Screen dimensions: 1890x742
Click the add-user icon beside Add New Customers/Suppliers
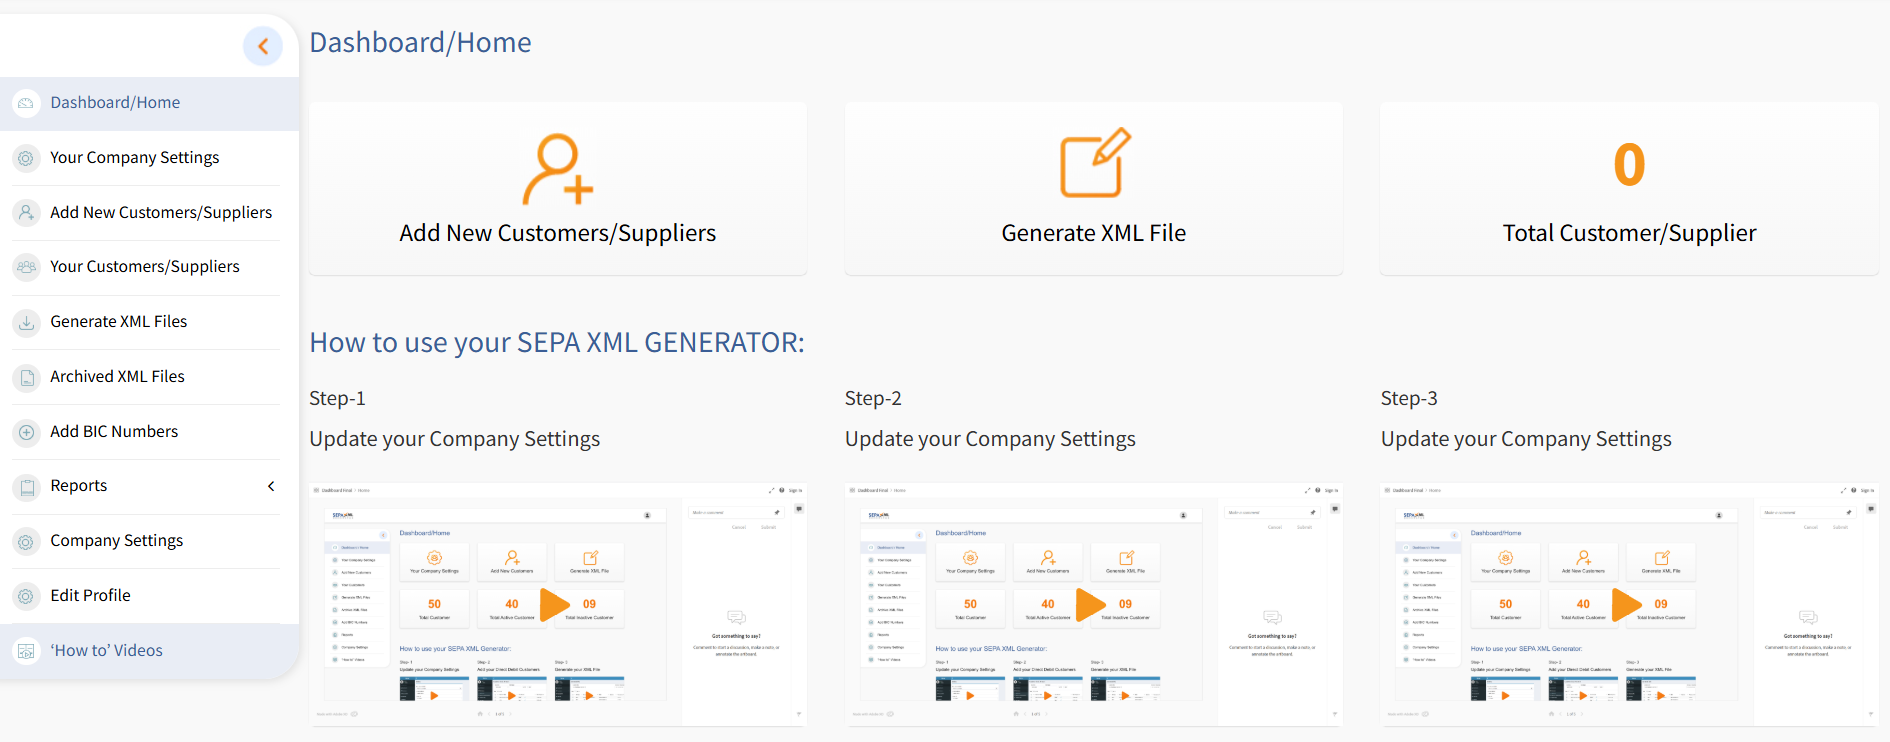(26, 213)
